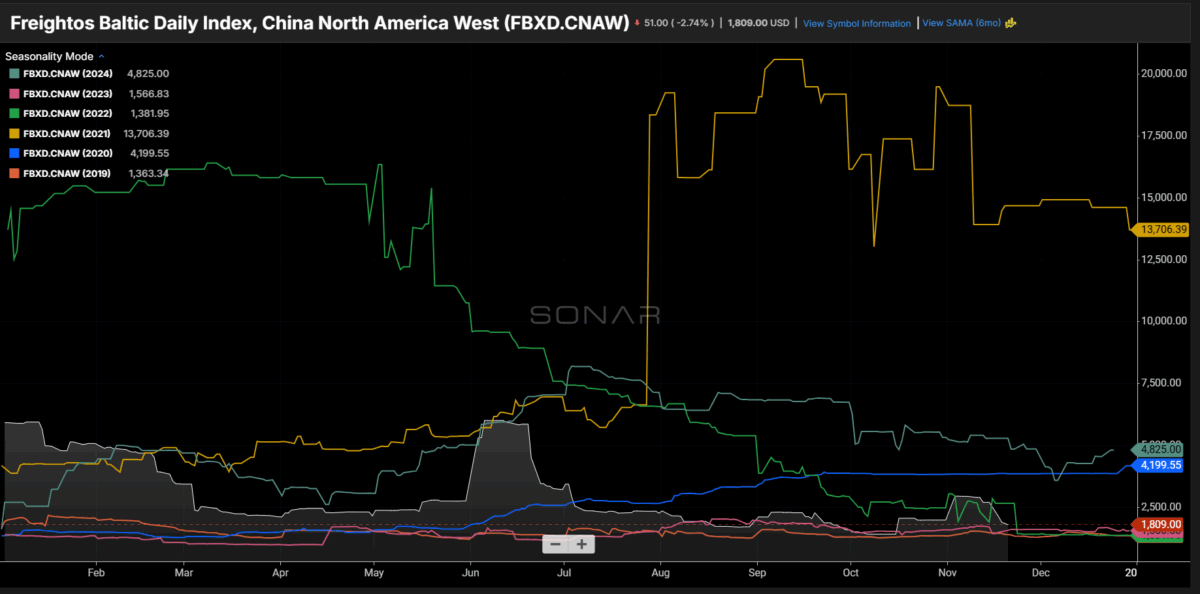Select the FBXD.CNAW (2022) legend label
Screen dimensions: 1200x594
tap(68, 113)
